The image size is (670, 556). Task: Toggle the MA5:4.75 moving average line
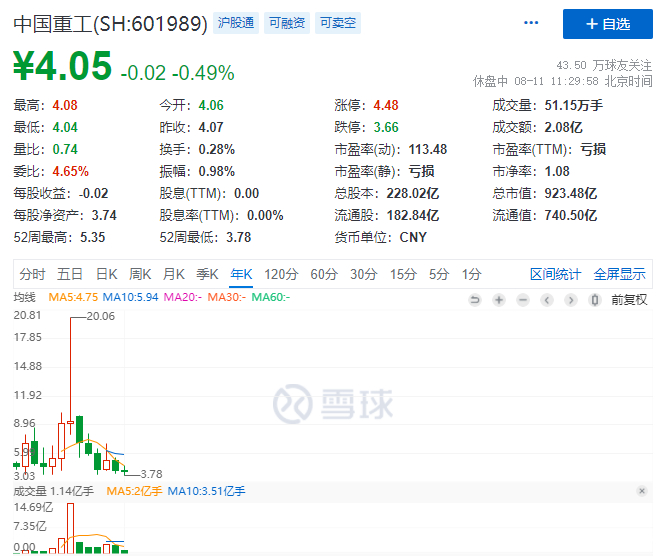tap(73, 297)
